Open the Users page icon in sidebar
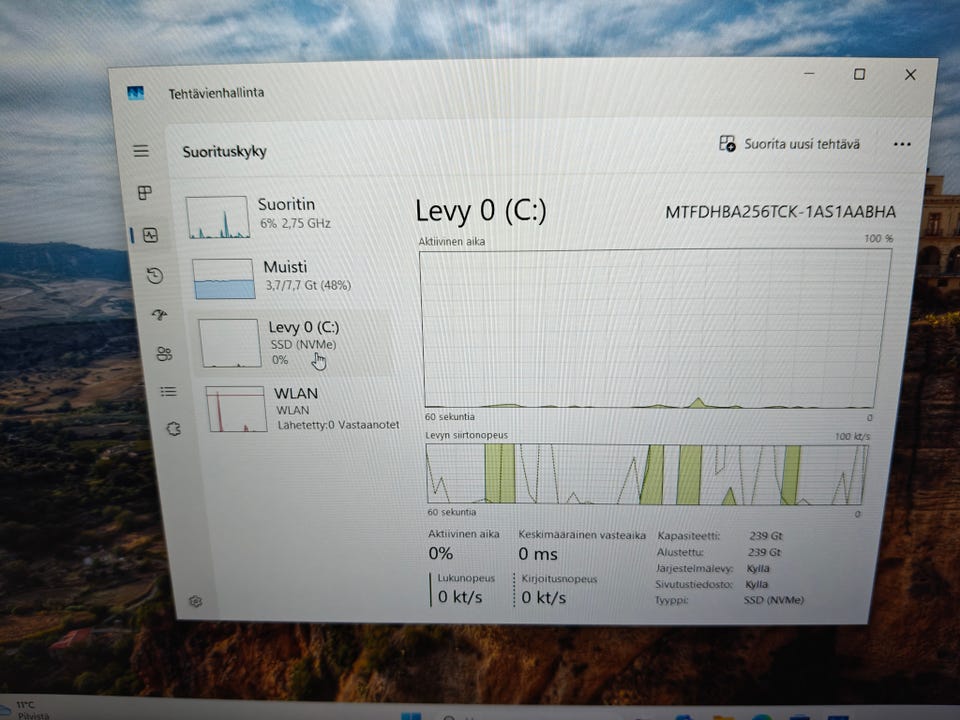The width and height of the screenshot is (960, 720). point(164,353)
